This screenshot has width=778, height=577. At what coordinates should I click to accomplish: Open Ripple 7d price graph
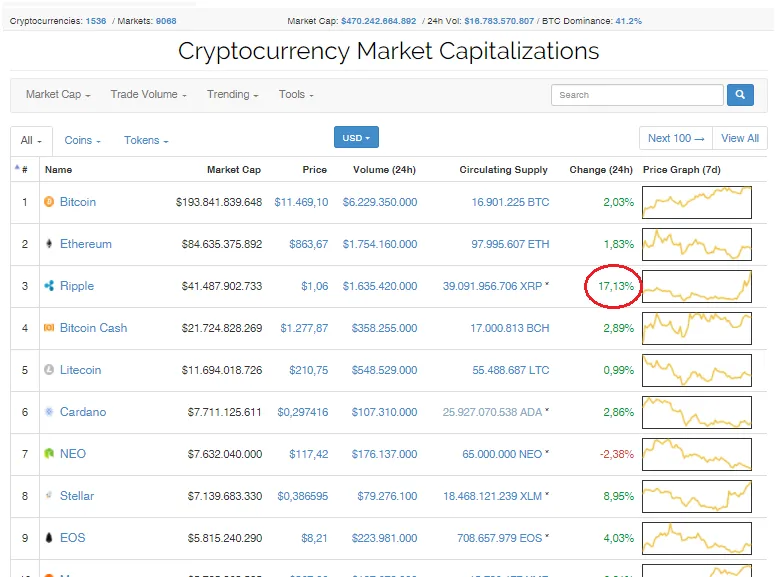click(x=697, y=286)
